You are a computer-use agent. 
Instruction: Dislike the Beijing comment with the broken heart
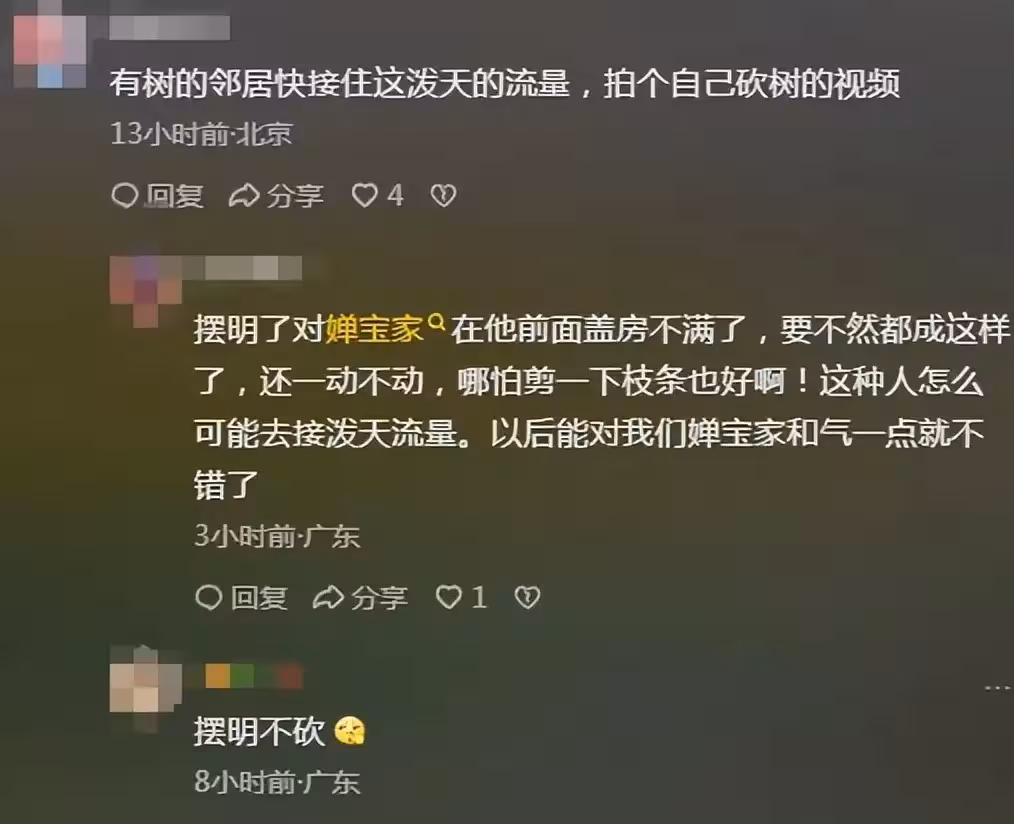[x=444, y=195]
